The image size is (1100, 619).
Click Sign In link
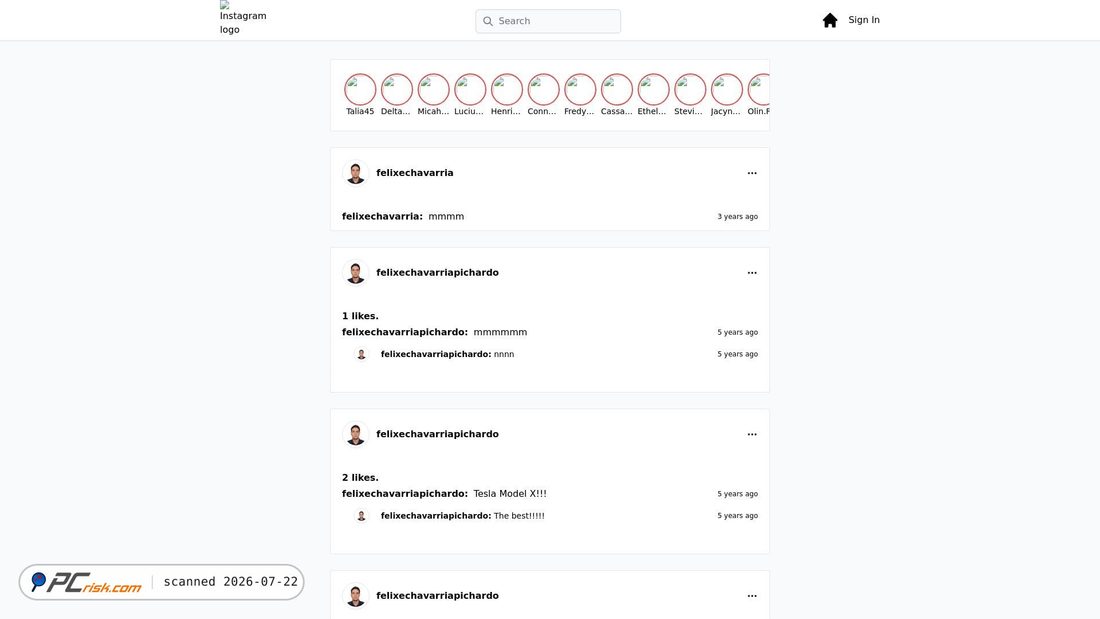pyautogui.click(x=864, y=20)
